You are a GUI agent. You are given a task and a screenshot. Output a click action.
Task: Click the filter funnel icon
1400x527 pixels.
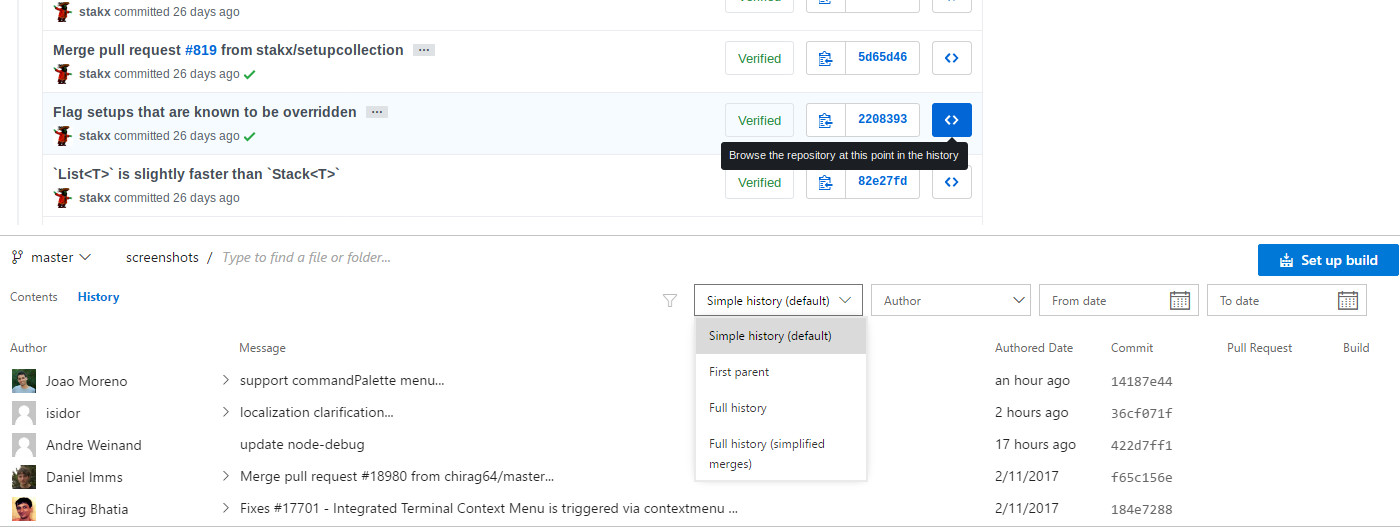point(670,300)
